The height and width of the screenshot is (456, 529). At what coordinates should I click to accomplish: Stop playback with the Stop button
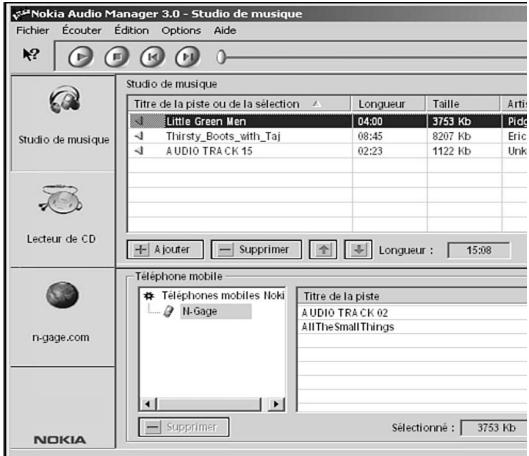117,57
